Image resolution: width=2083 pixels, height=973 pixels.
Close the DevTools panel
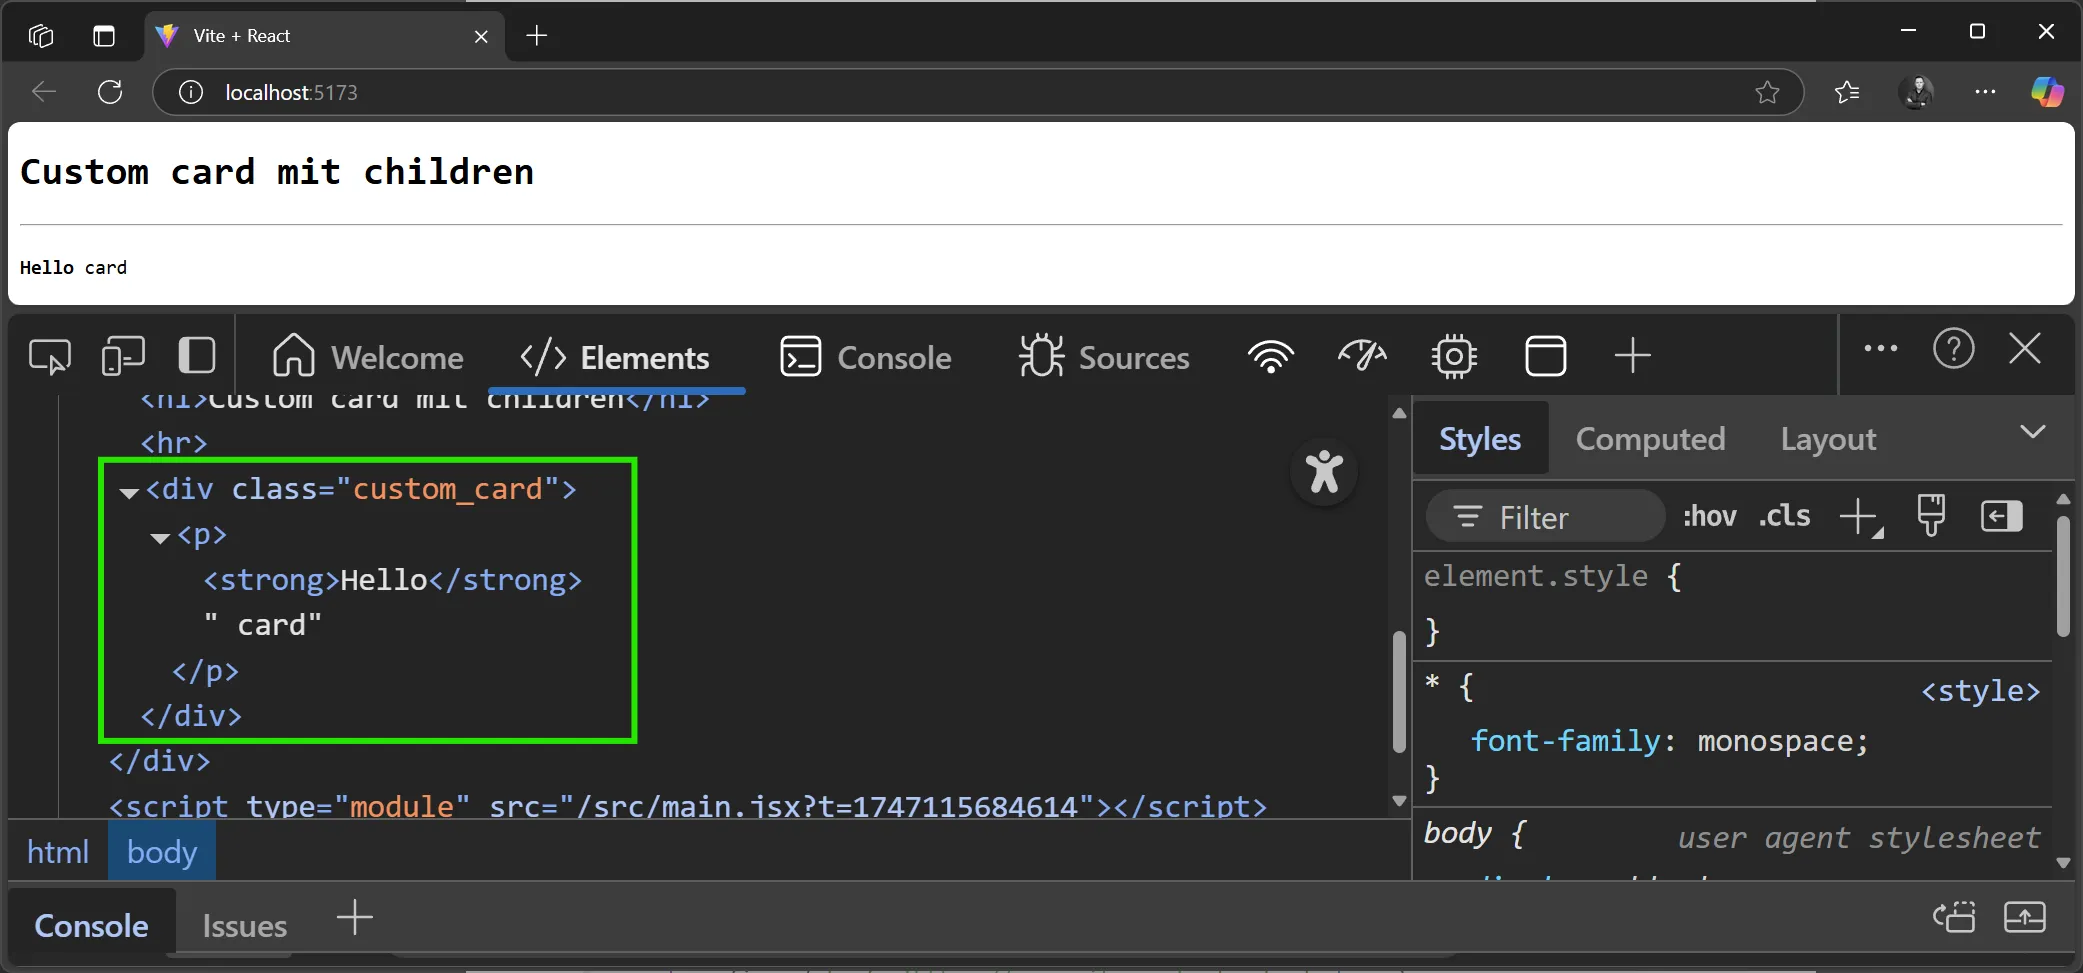(x=2025, y=349)
